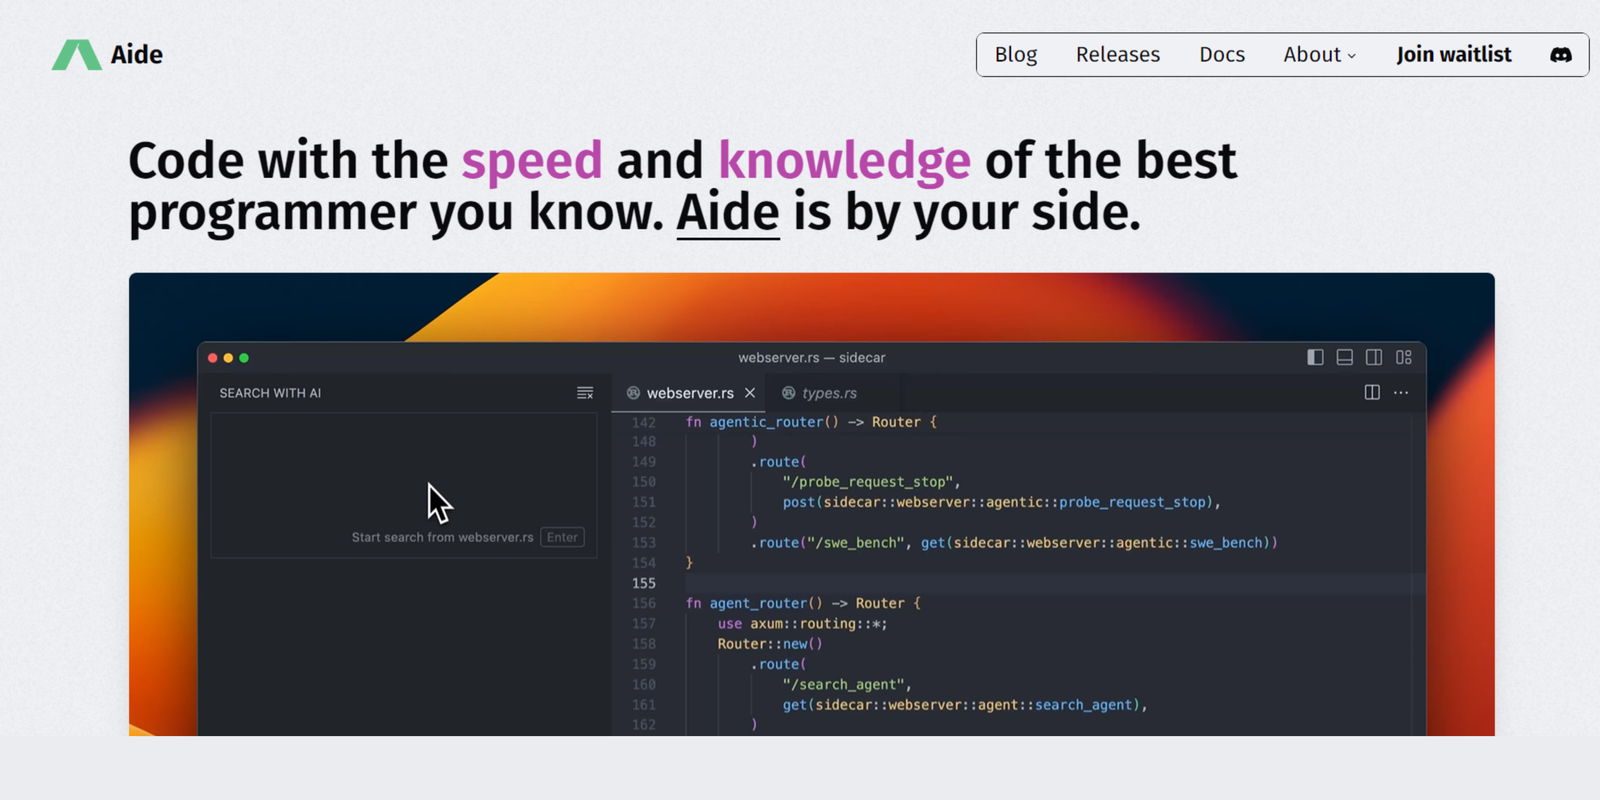Viewport: 1600px width, 800px height.
Task: Click probe_request_stop post call on line 151
Action: click(1001, 502)
